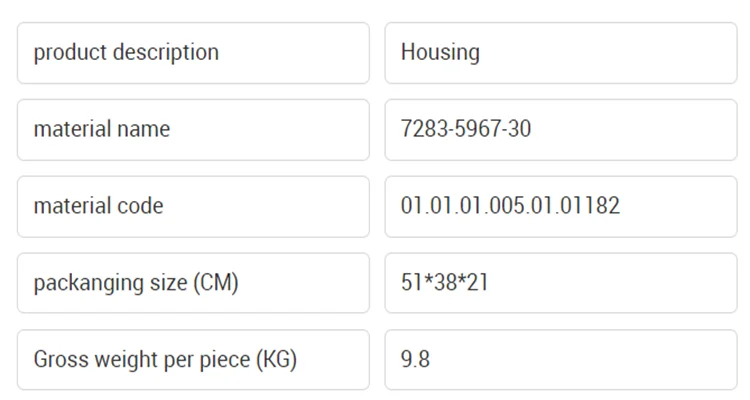Viewport: 750px width, 400px height.
Task: Focus the 51*38*21 dimensions field
Action: 560,283
